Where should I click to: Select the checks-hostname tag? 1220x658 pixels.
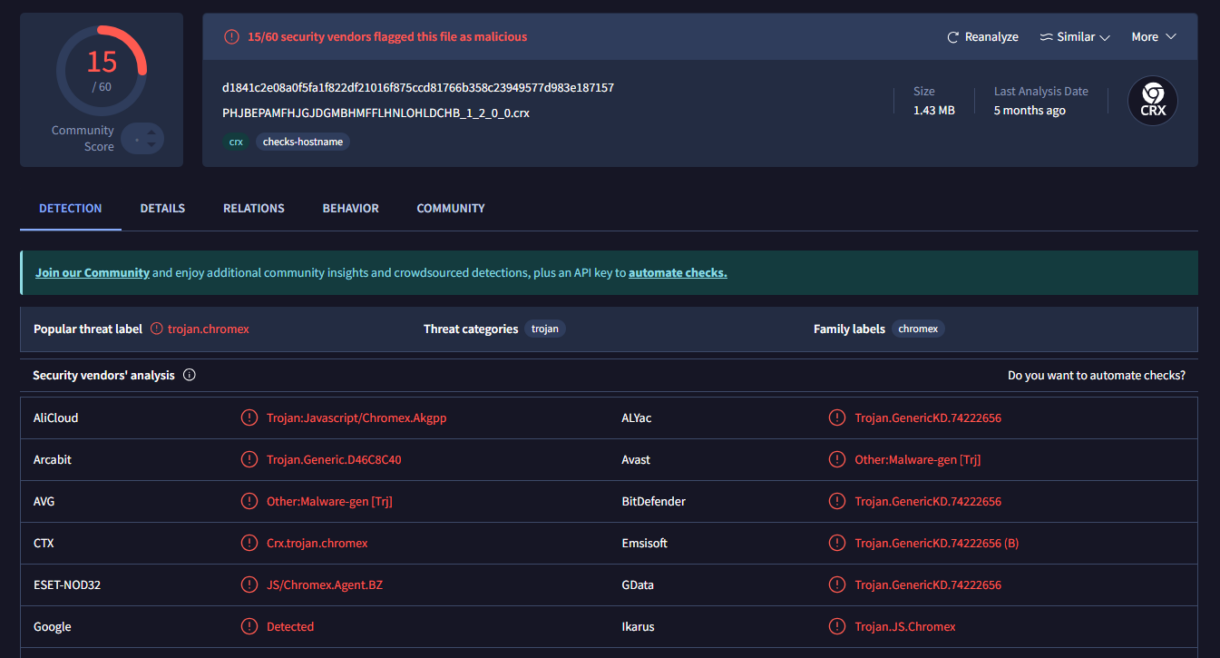[303, 141]
